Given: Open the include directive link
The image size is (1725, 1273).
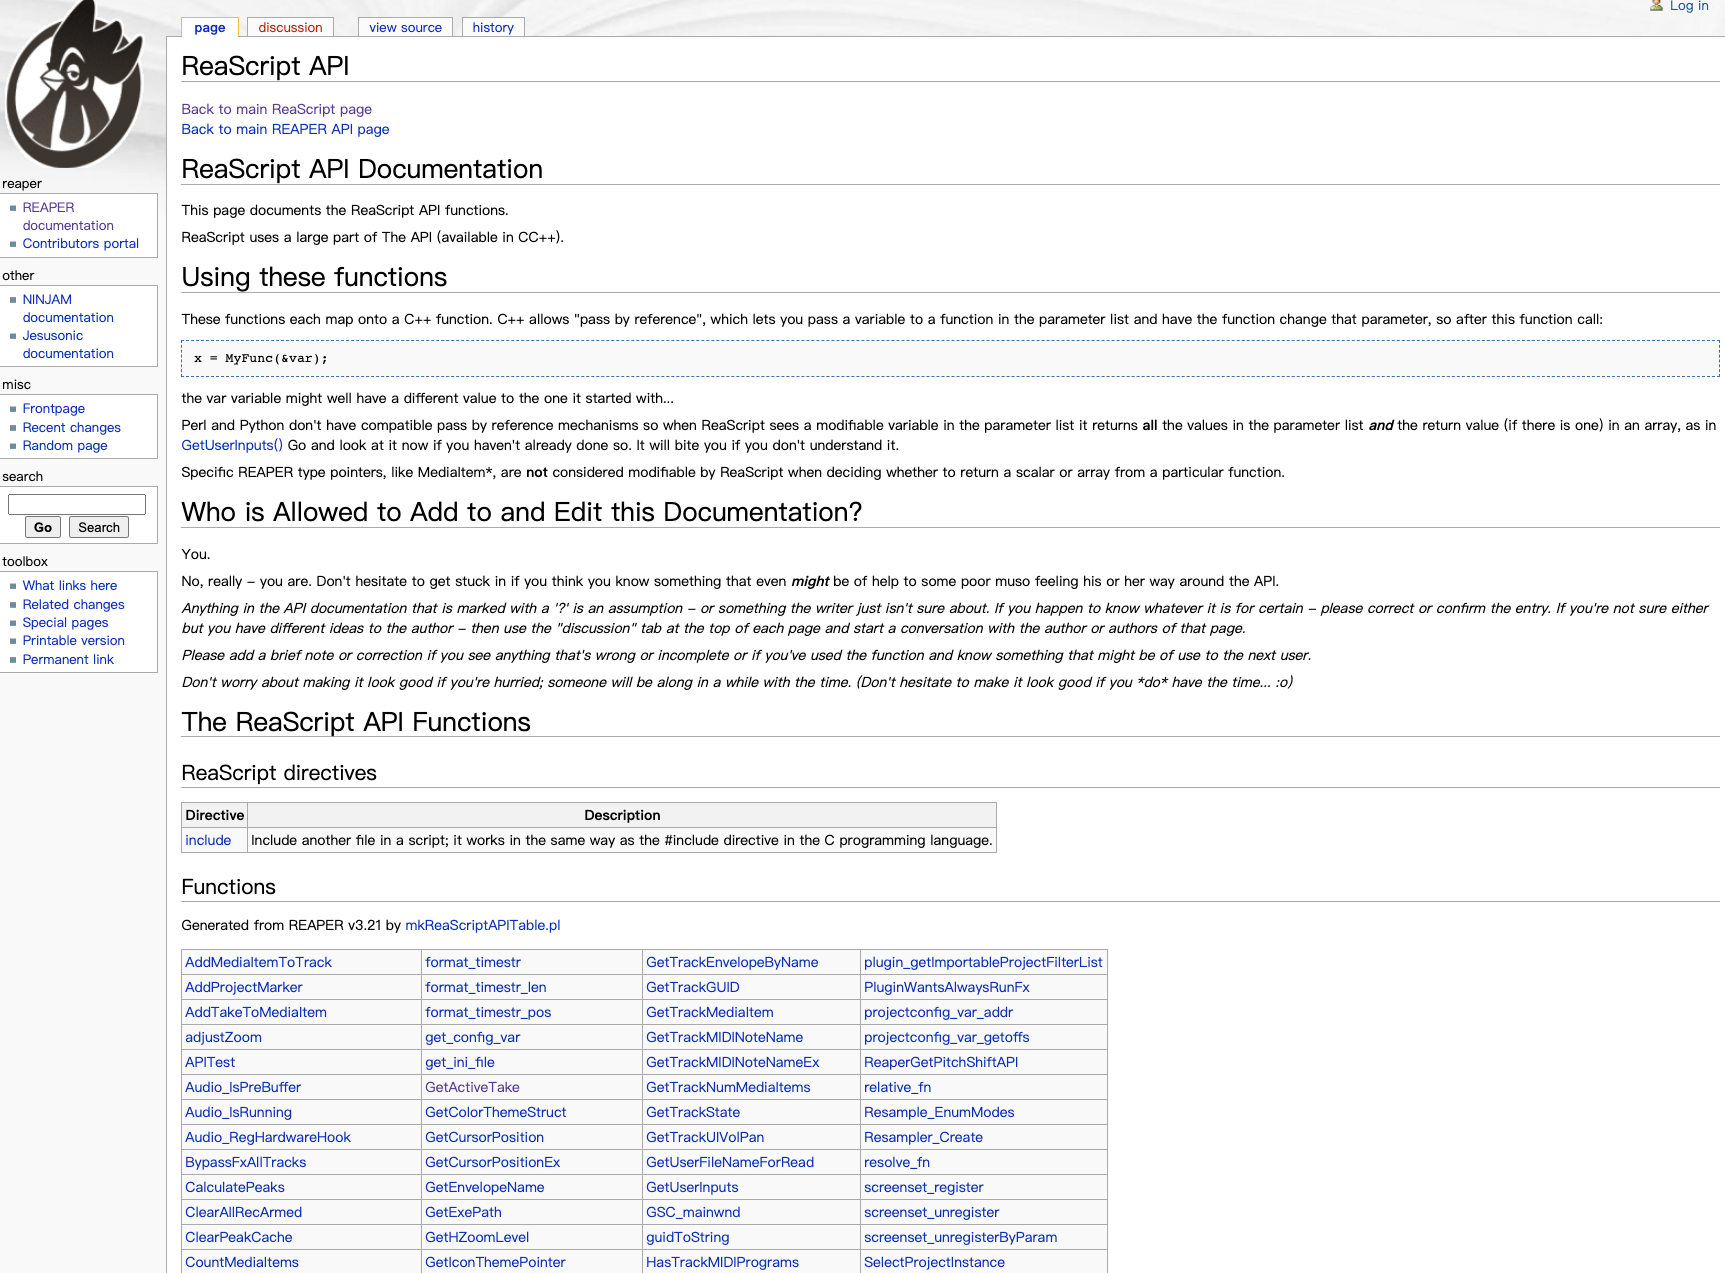Looking at the screenshot, I should [208, 841].
